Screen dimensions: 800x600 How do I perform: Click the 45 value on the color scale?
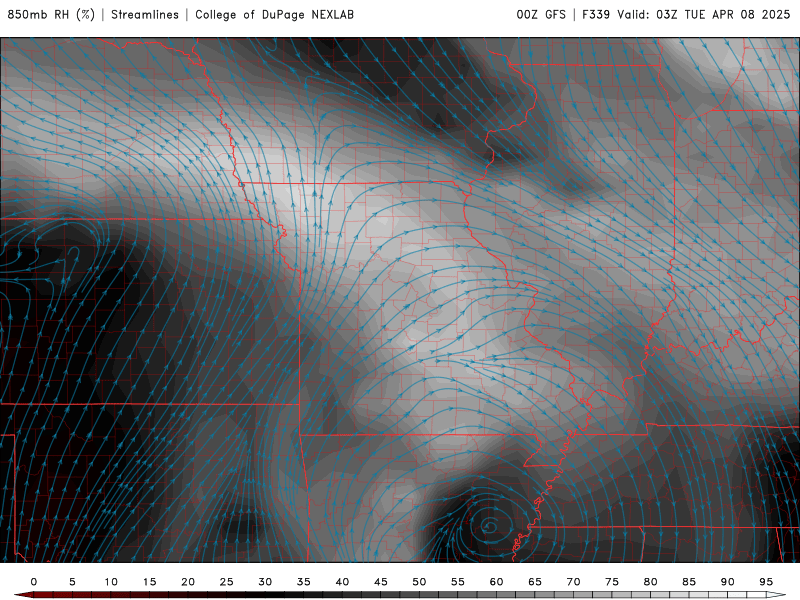pos(381,582)
